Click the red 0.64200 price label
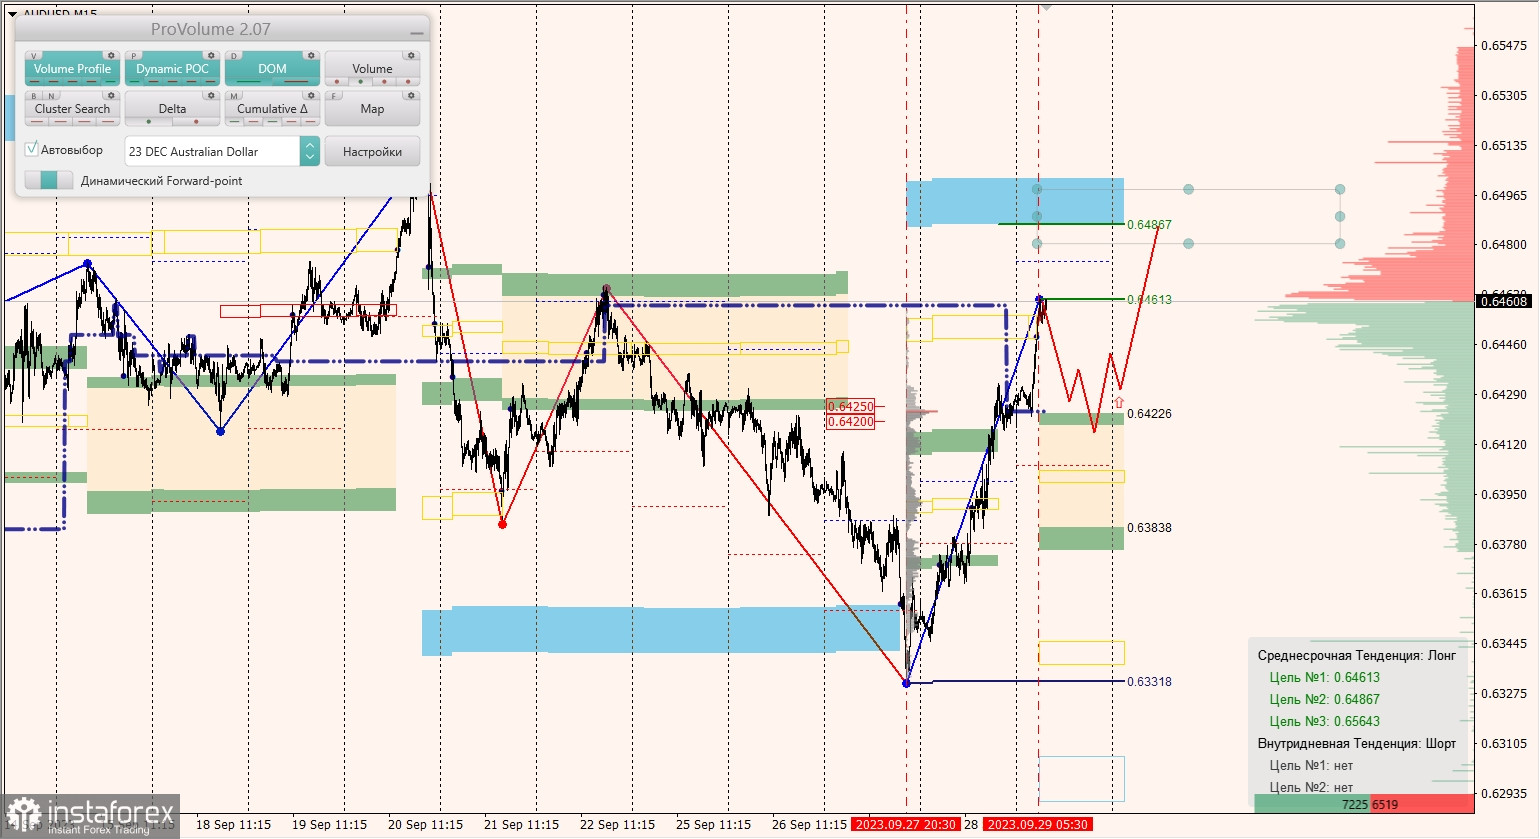Screen dimensions: 1540x839 [x=851, y=422]
